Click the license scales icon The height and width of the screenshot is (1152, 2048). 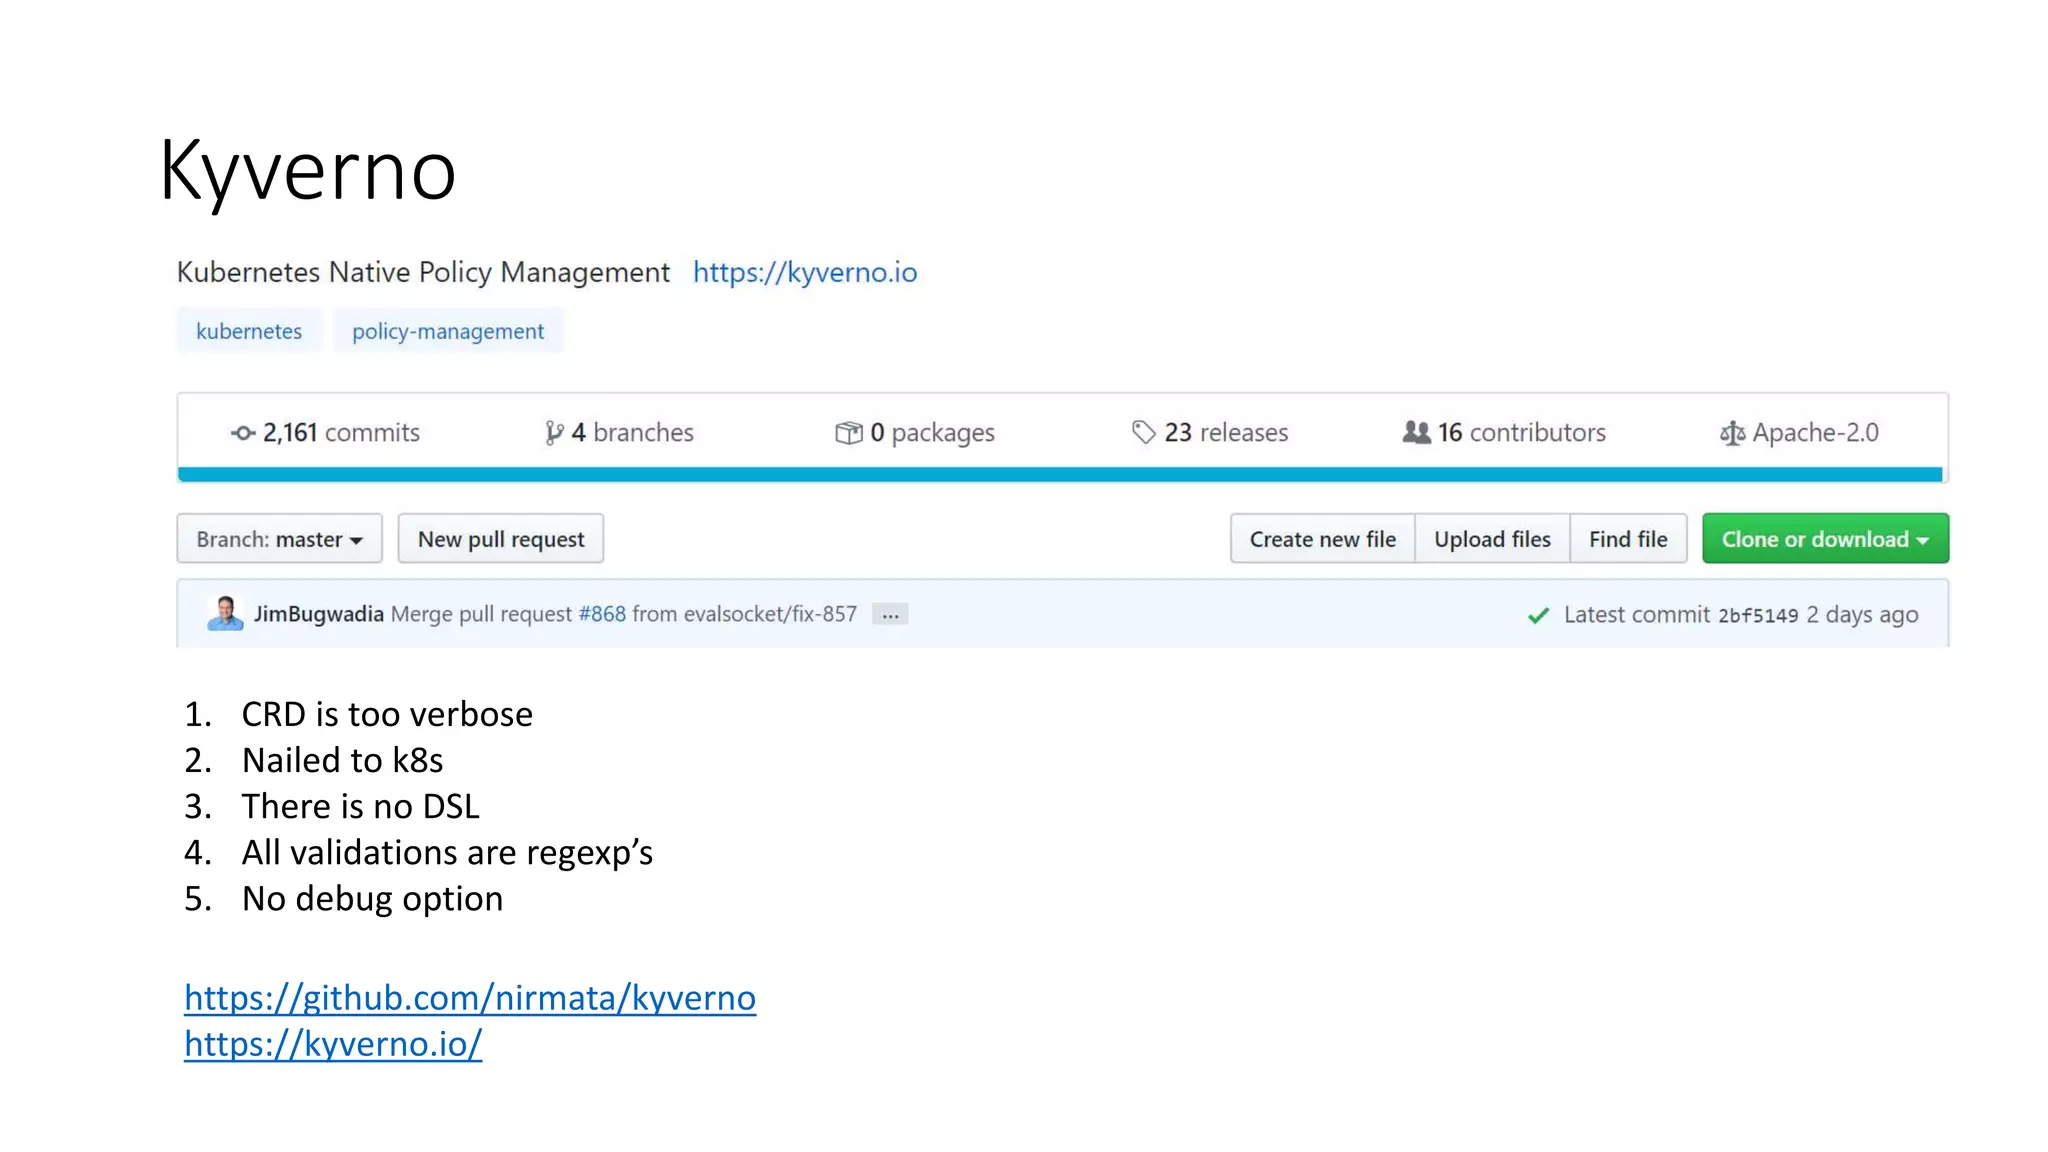[x=1732, y=433]
